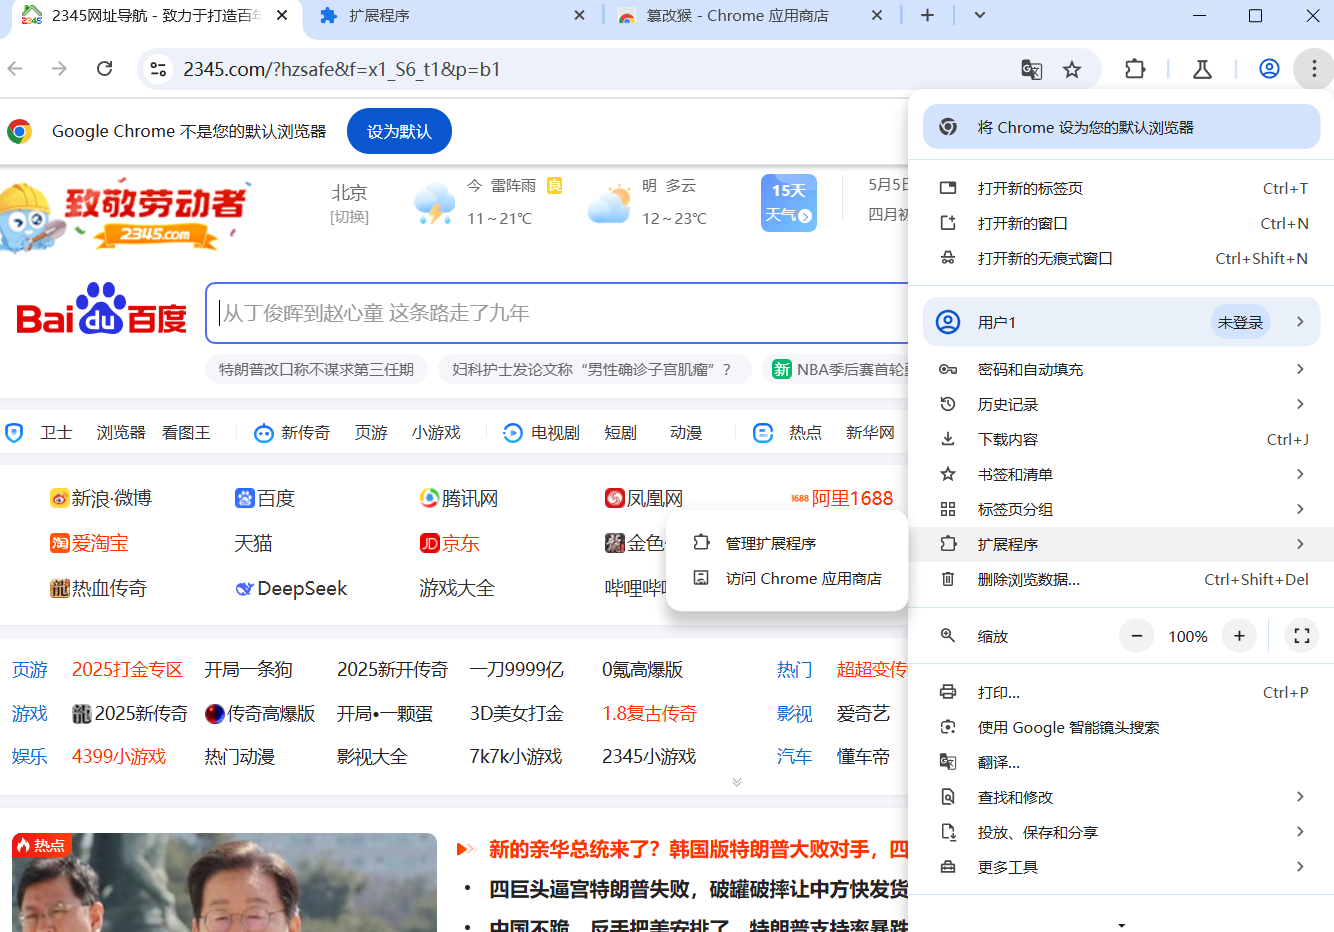Click the forward navigation arrow
Screen dimensions: 1334x932
click(x=59, y=69)
